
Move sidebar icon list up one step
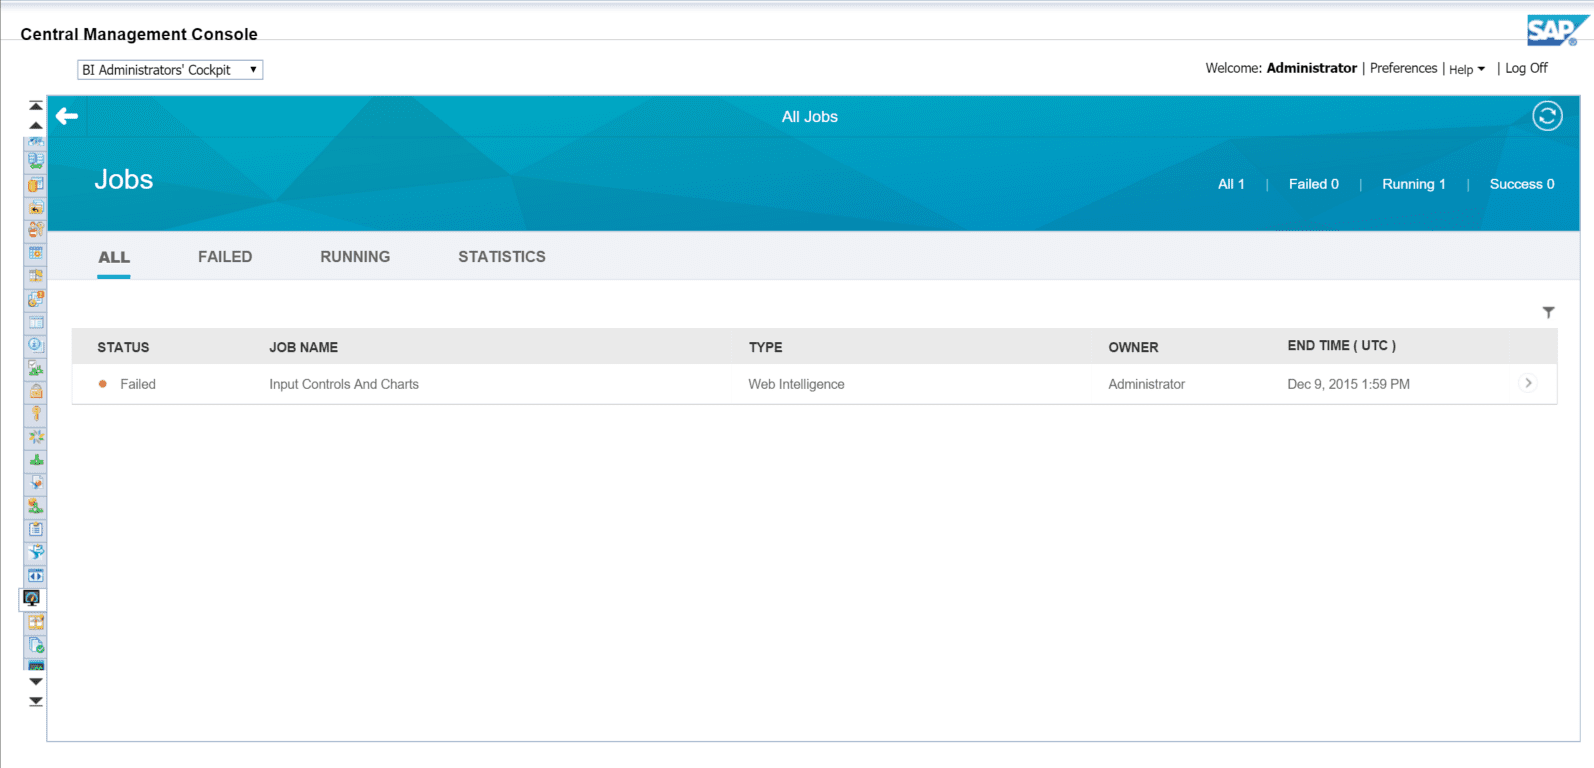(36, 126)
